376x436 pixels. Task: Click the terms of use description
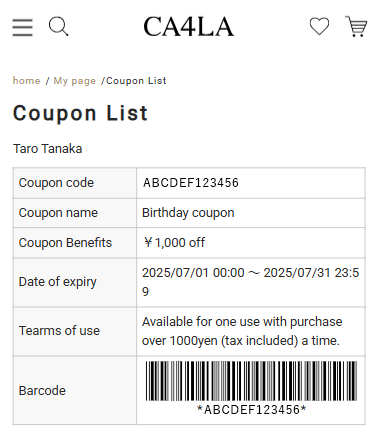click(242, 331)
